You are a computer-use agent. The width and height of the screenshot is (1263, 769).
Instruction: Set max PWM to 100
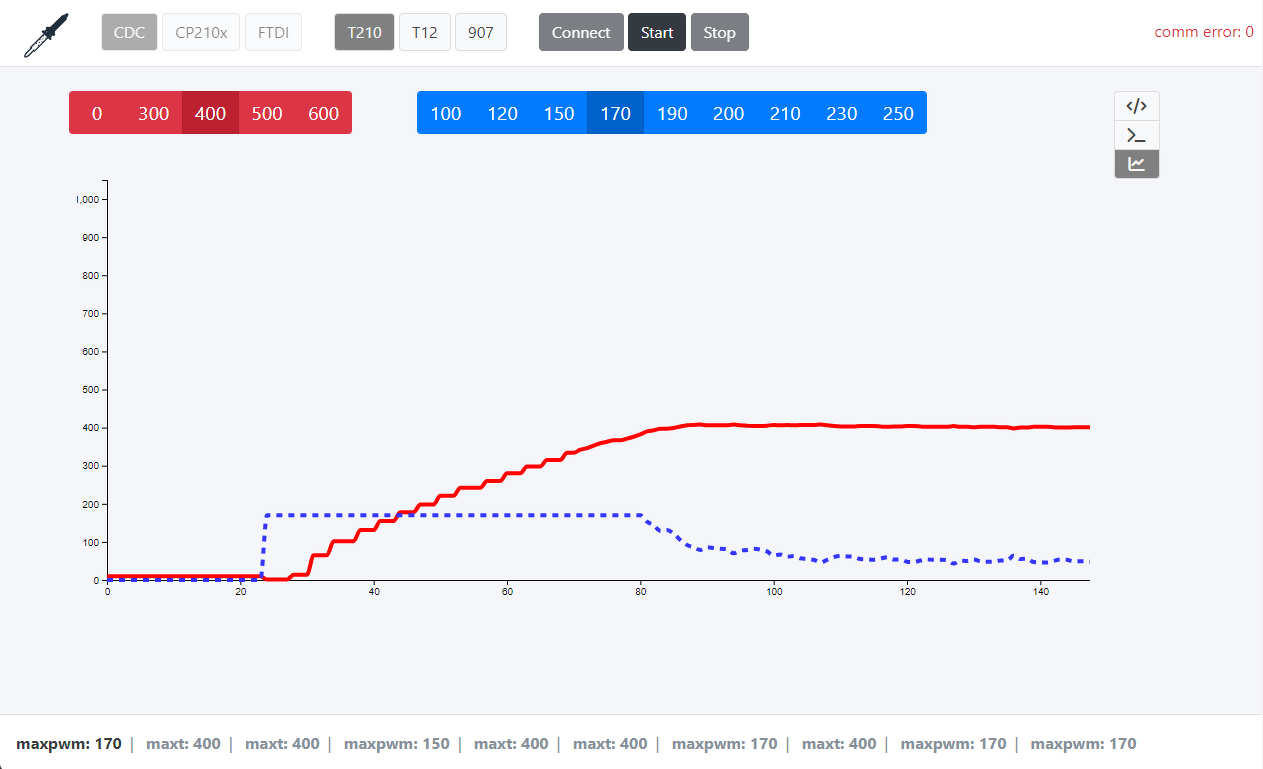pos(445,113)
